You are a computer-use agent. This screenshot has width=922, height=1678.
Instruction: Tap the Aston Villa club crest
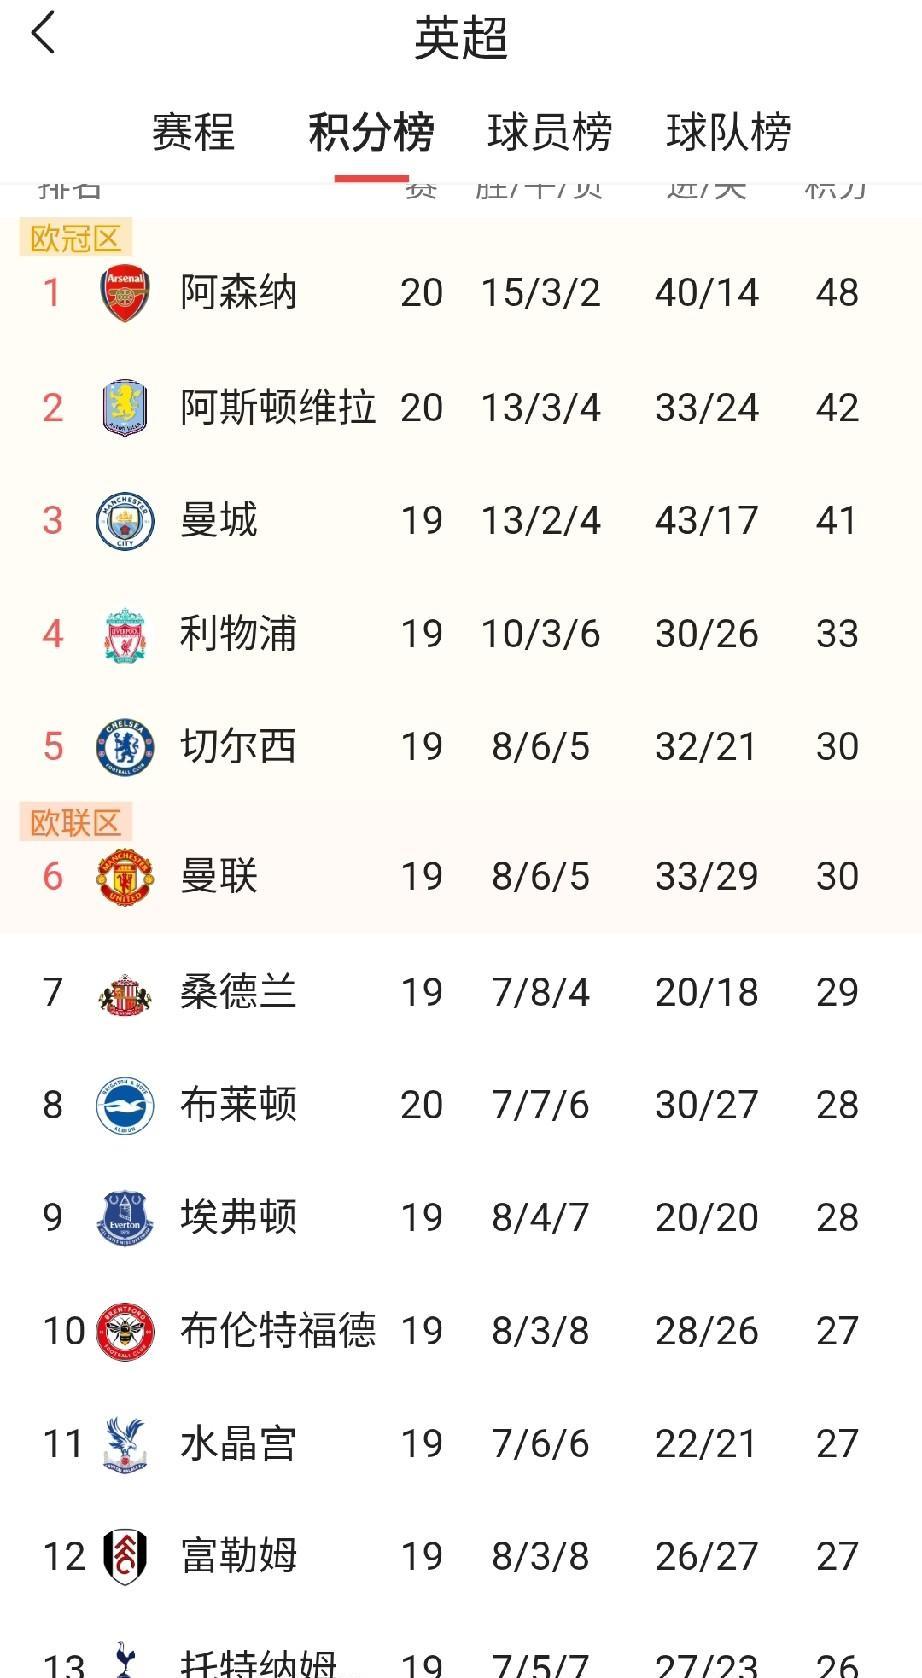coord(125,407)
